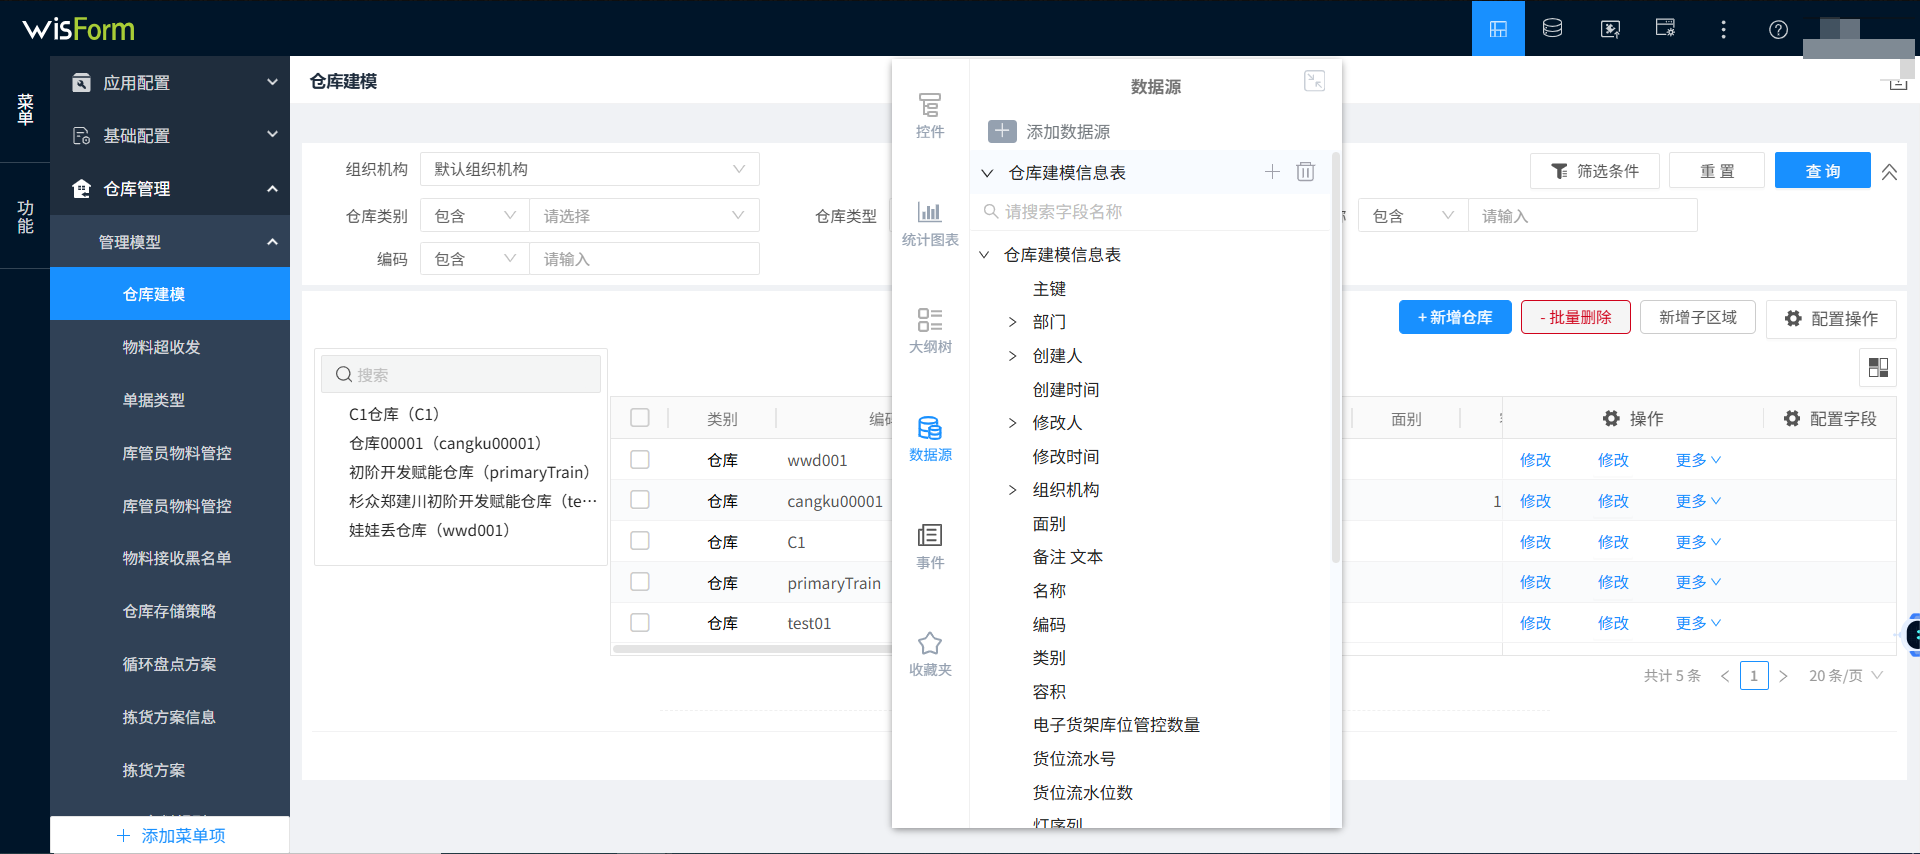Viewport: 1920px width, 854px height.
Task: Check the wwd001 row checkbox
Action: pos(640,459)
